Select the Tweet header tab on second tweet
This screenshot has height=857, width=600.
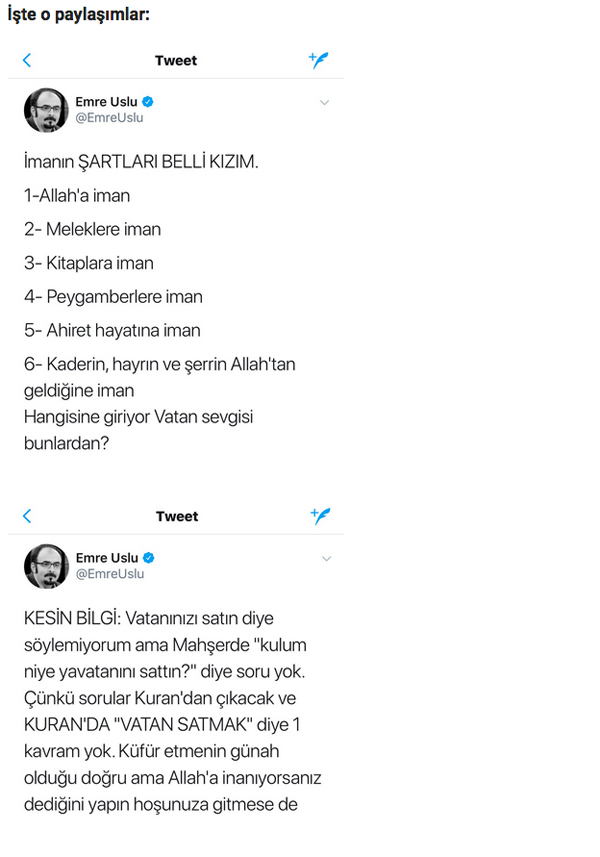click(x=177, y=516)
